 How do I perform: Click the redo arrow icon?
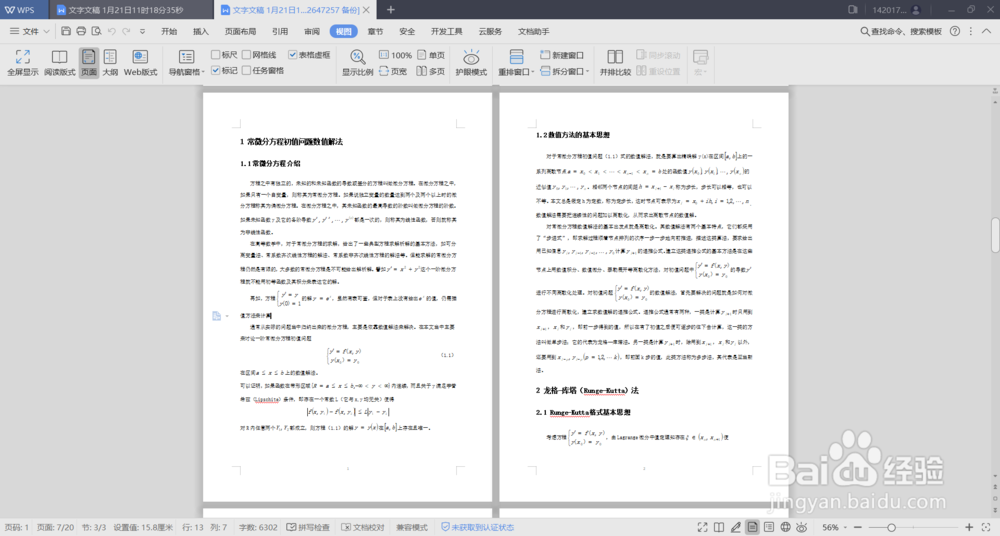(x=126, y=31)
